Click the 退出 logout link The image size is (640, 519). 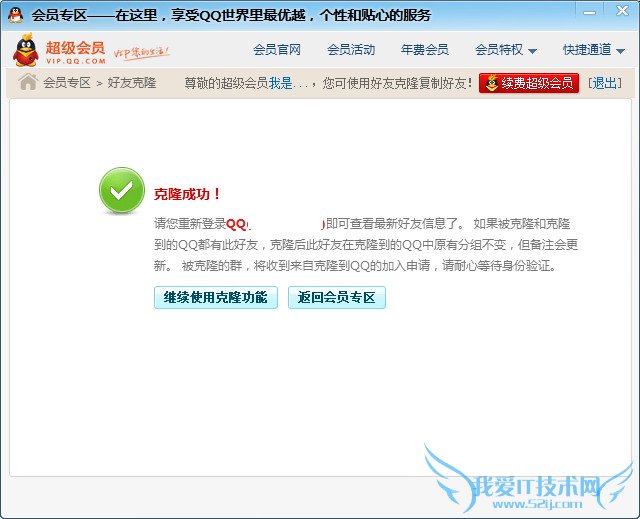click(605, 83)
